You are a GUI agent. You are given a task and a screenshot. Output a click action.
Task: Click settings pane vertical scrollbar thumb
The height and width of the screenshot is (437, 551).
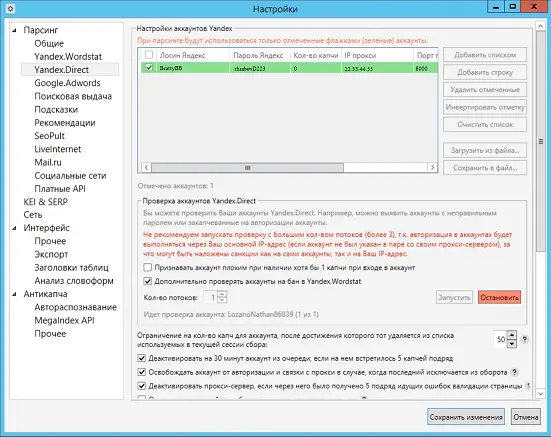click(x=541, y=141)
